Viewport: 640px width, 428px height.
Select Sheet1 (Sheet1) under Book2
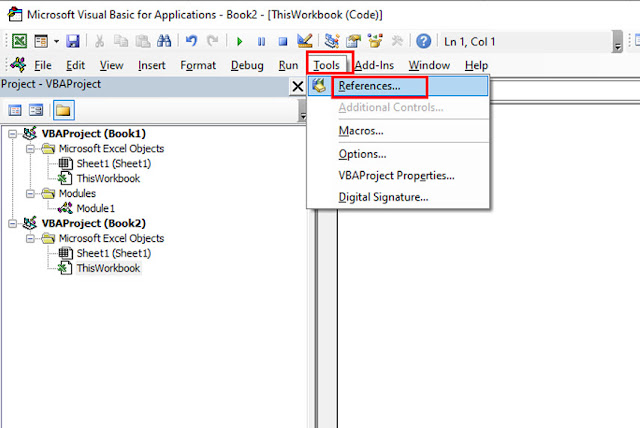(113, 253)
